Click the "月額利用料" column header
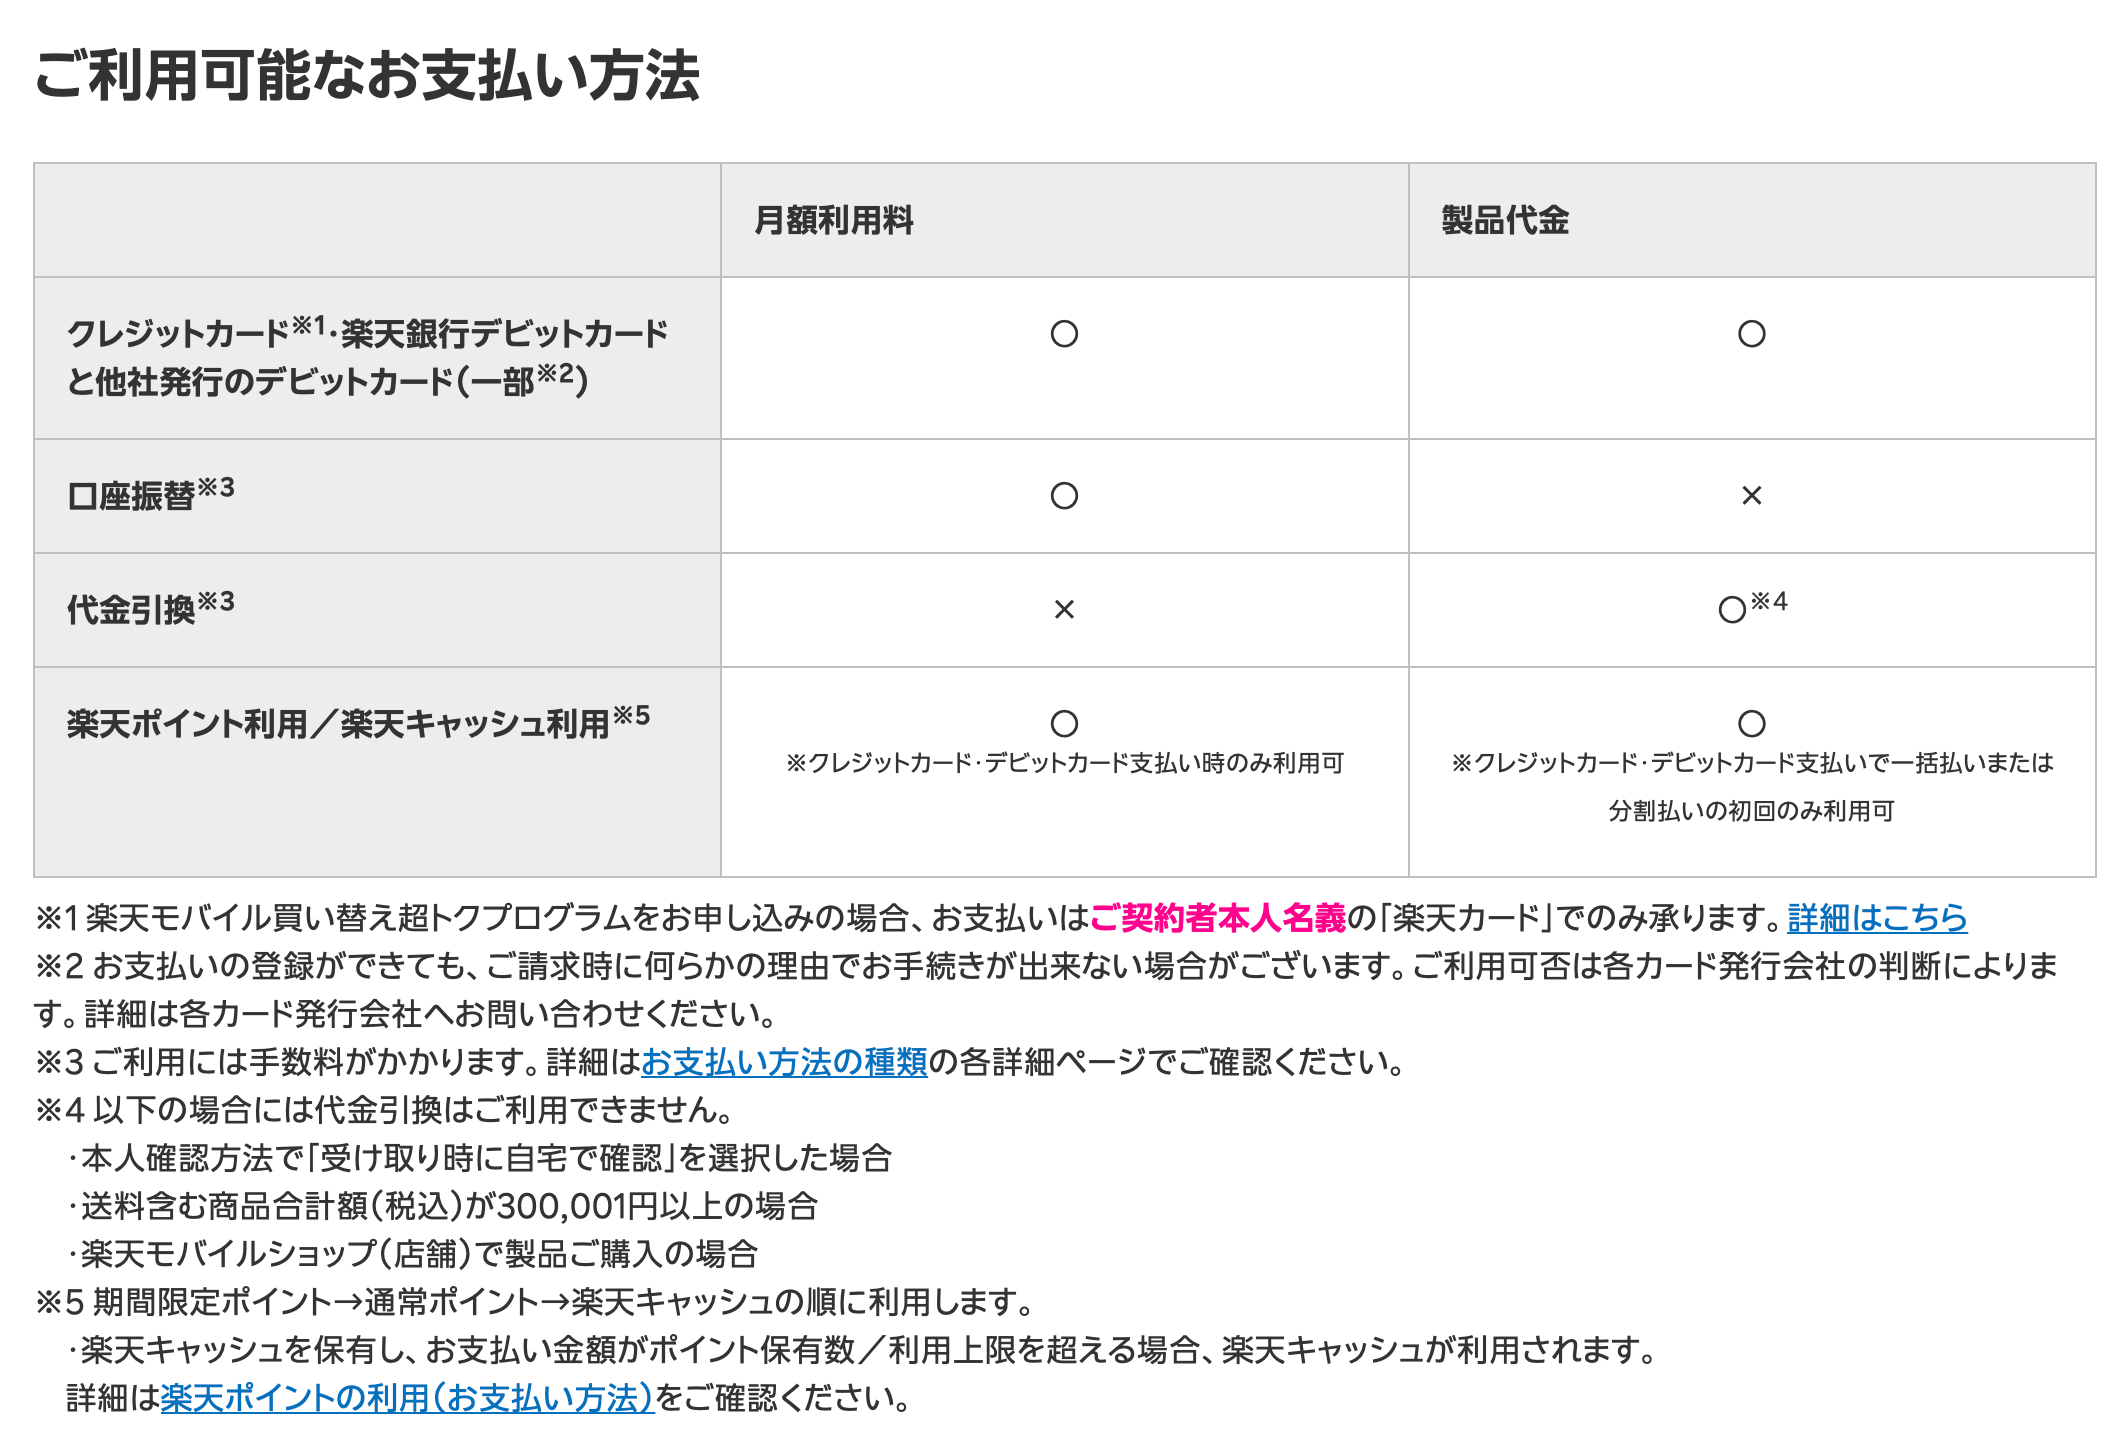Viewport: 2126px width, 1447px height. click(834, 220)
